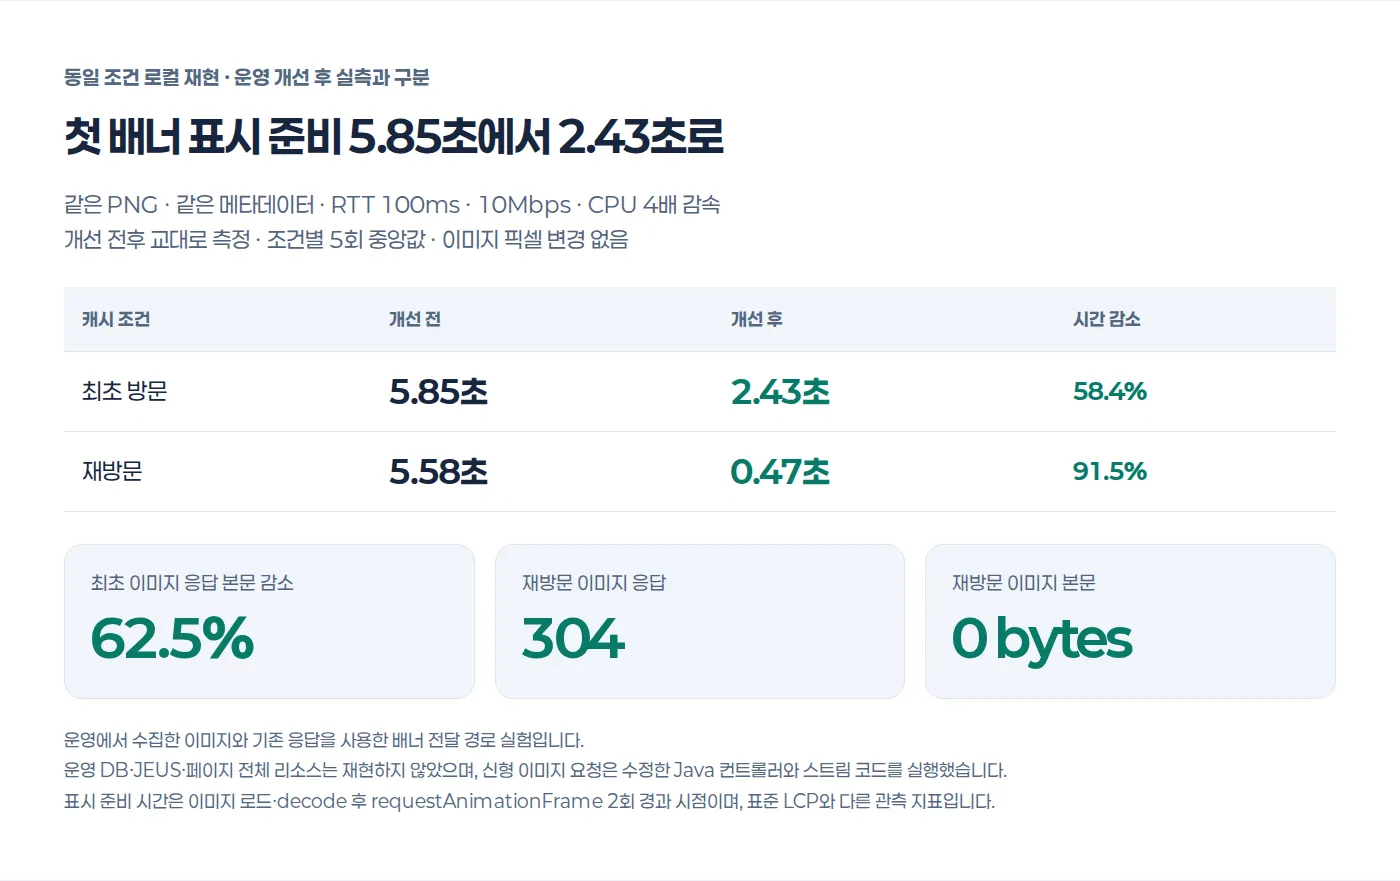The height and width of the screenshot is (881, 1400).
Task: Click the '캐시 조건' column header
Action: coord(116,319)
